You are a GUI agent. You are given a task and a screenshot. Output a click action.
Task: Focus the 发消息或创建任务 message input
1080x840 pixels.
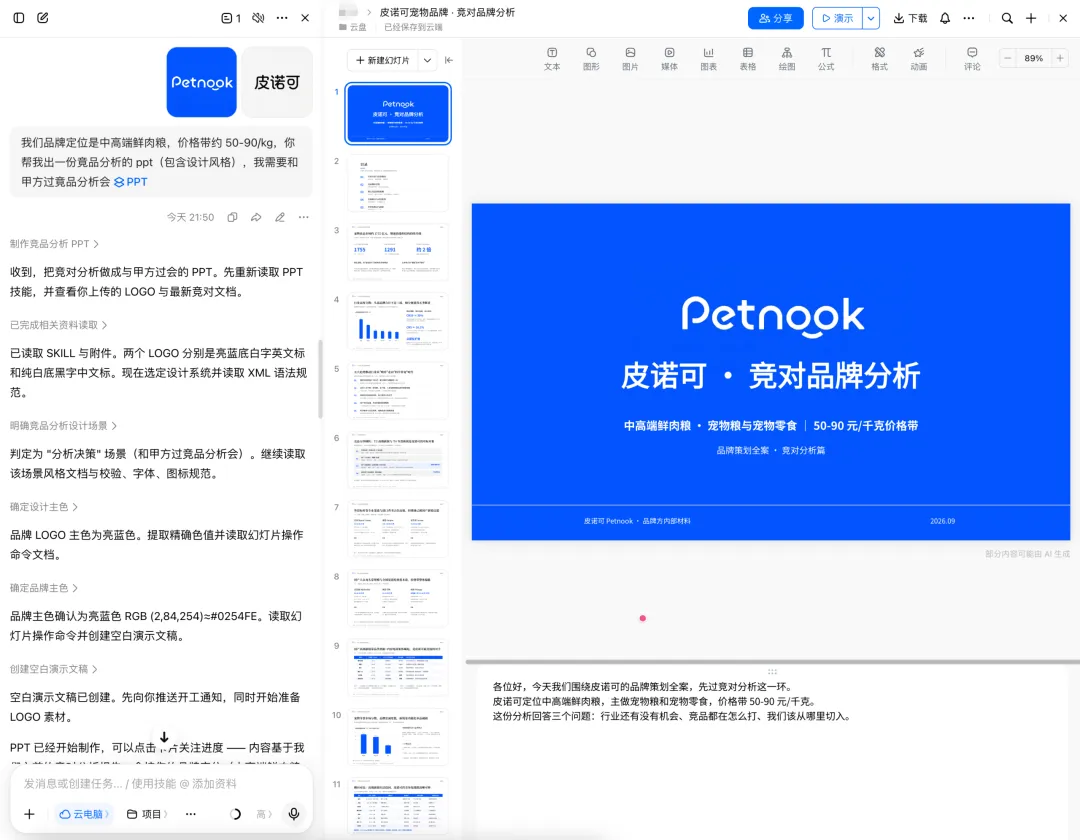161,784
